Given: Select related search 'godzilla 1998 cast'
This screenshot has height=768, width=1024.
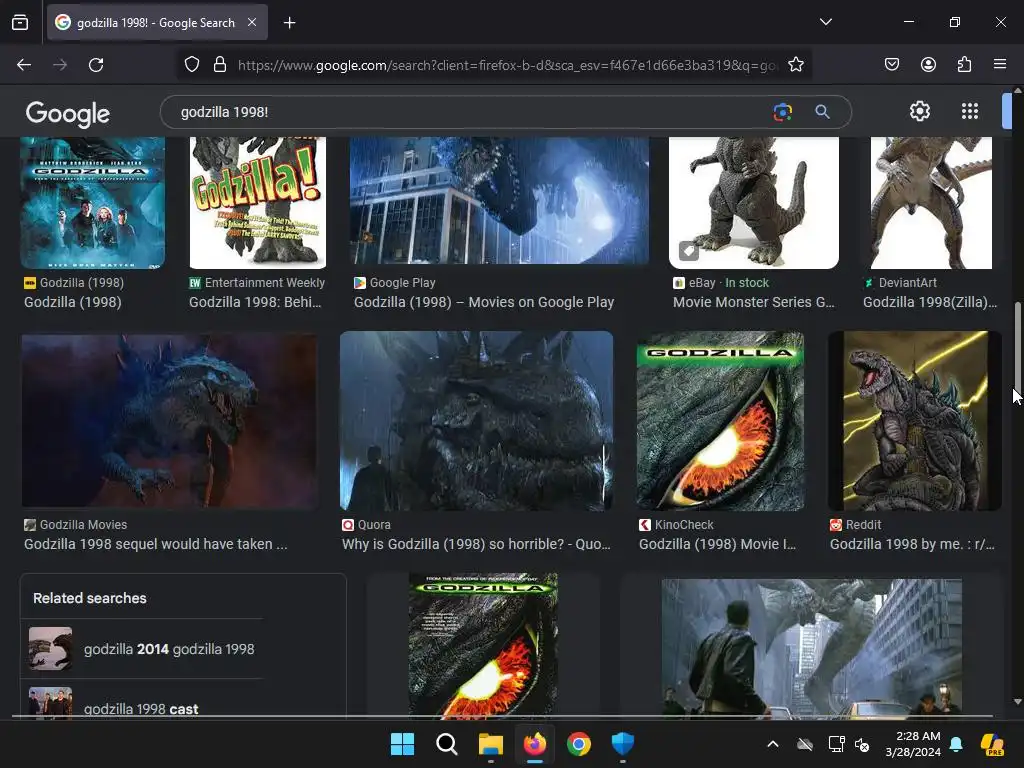Looking at the screenshot, I should (x=142, y=701).
